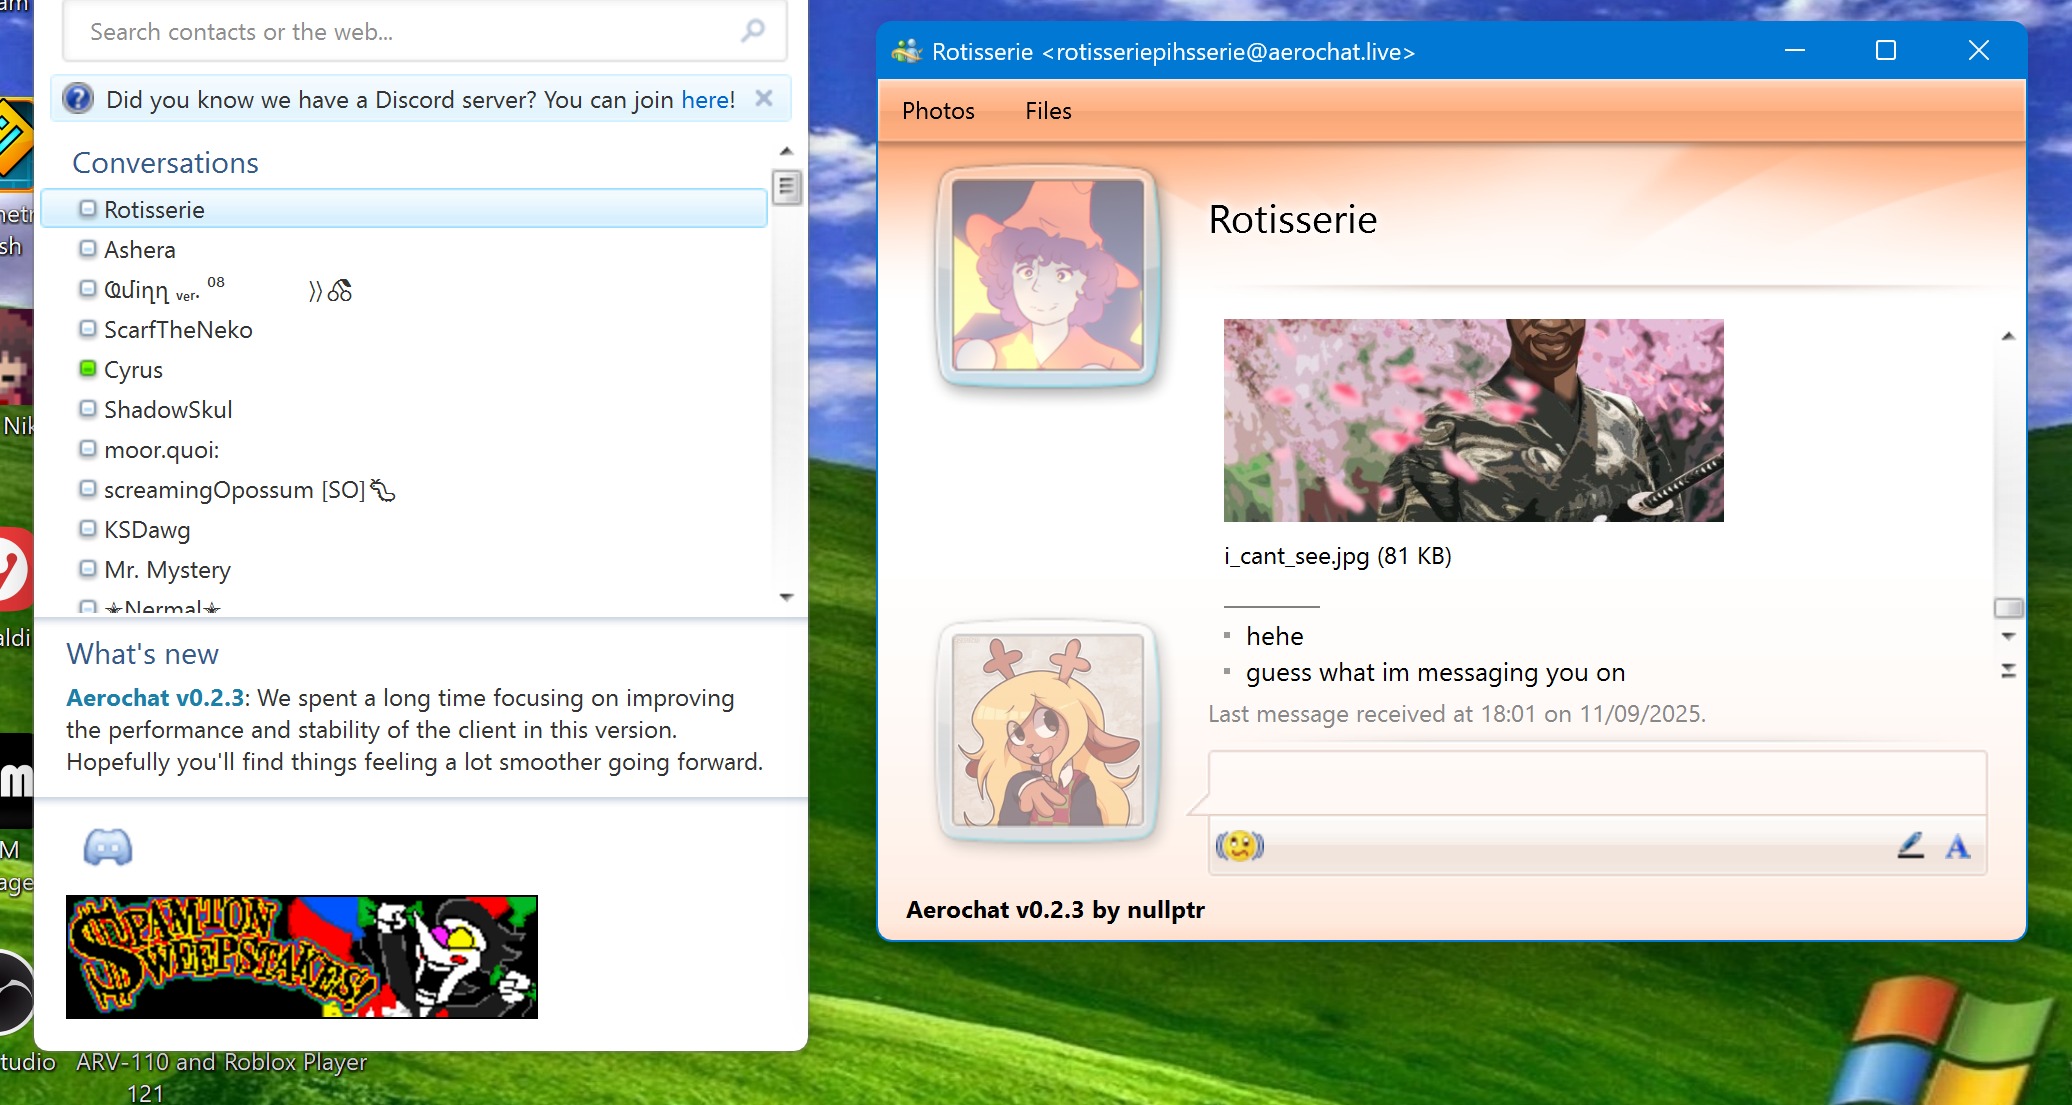Image resolution: width=2072 pixels, height=1105 pixels.
Task: Click ScarfTheNeko's status icon
Action: point(88,329)
